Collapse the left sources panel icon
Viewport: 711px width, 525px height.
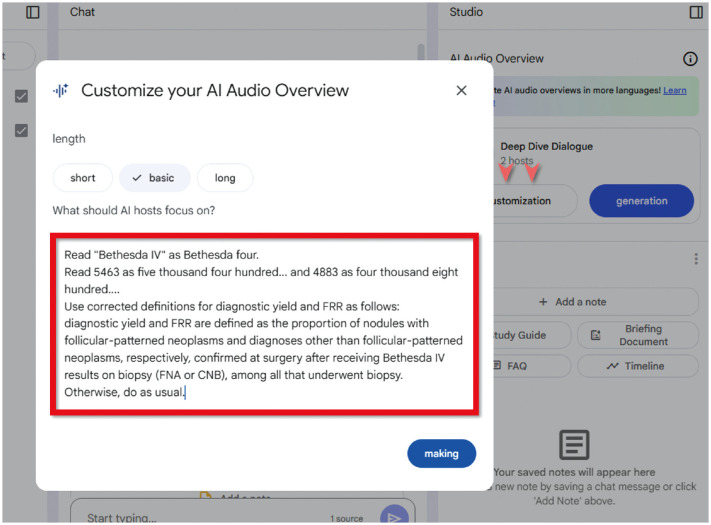(x=33, y=12)
